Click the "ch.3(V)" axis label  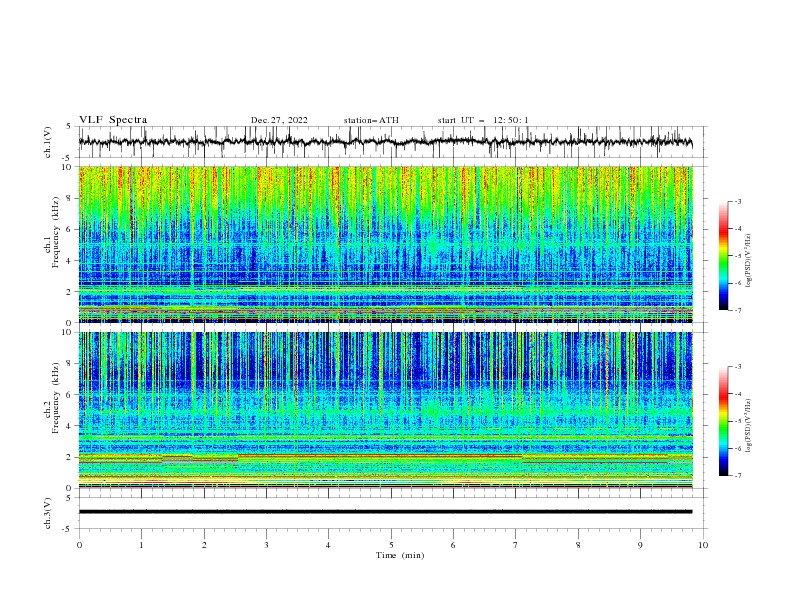48,514
